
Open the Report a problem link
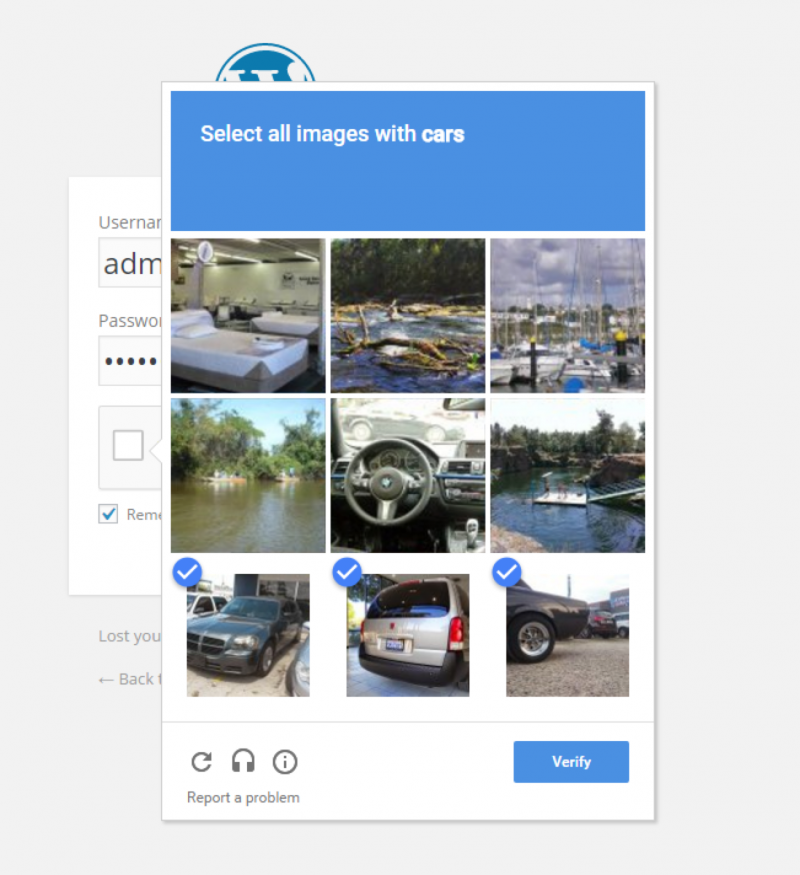pos(243,797)
